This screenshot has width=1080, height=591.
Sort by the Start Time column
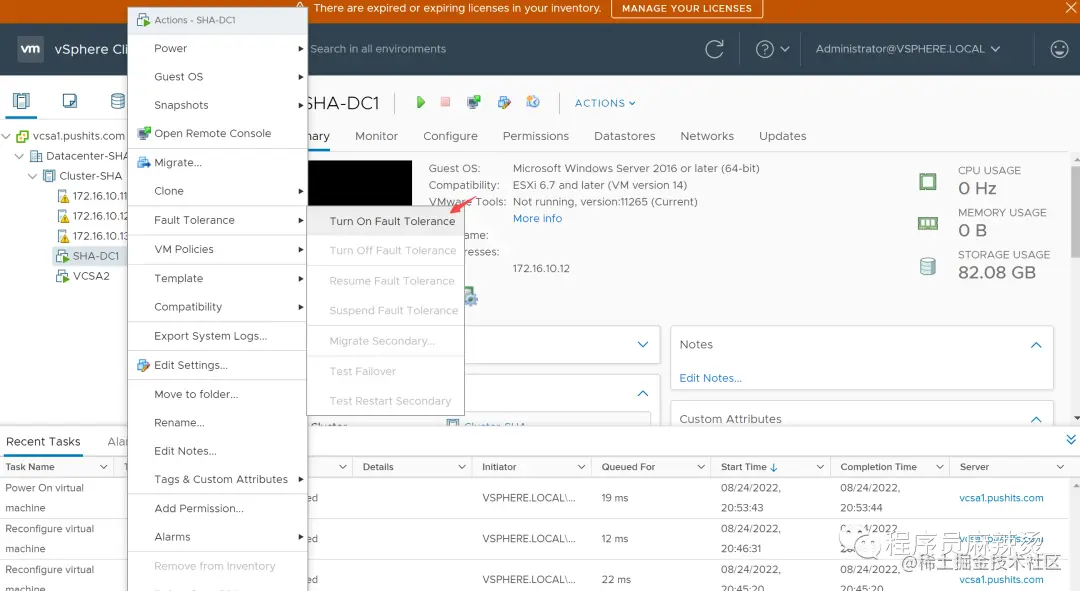[749, 467]
